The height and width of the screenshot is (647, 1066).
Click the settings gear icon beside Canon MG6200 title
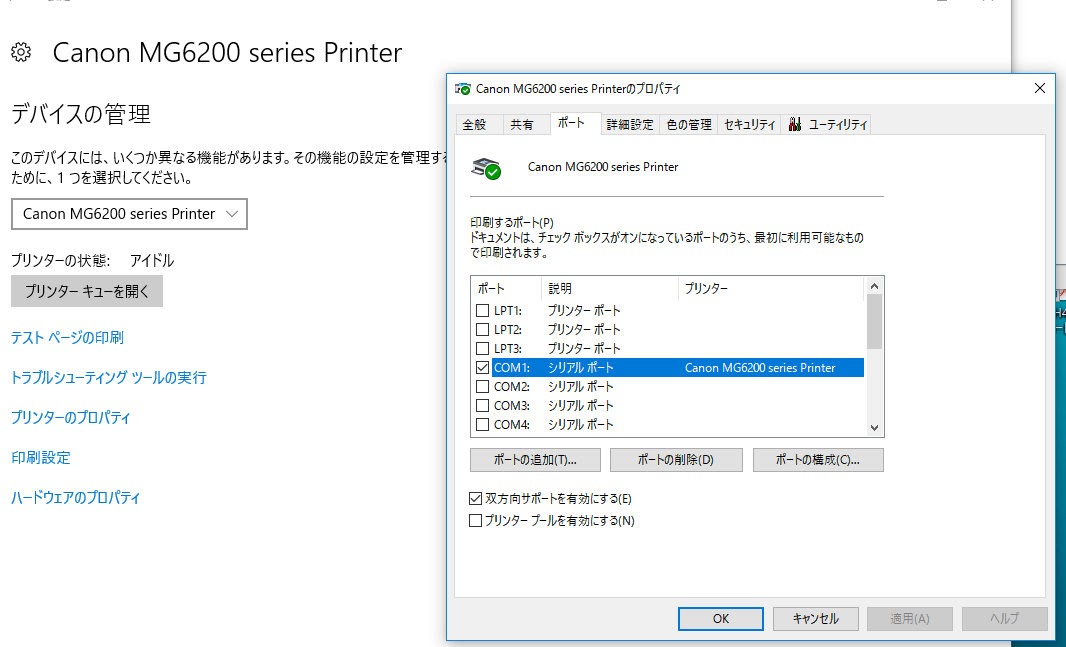coord(21,52)
